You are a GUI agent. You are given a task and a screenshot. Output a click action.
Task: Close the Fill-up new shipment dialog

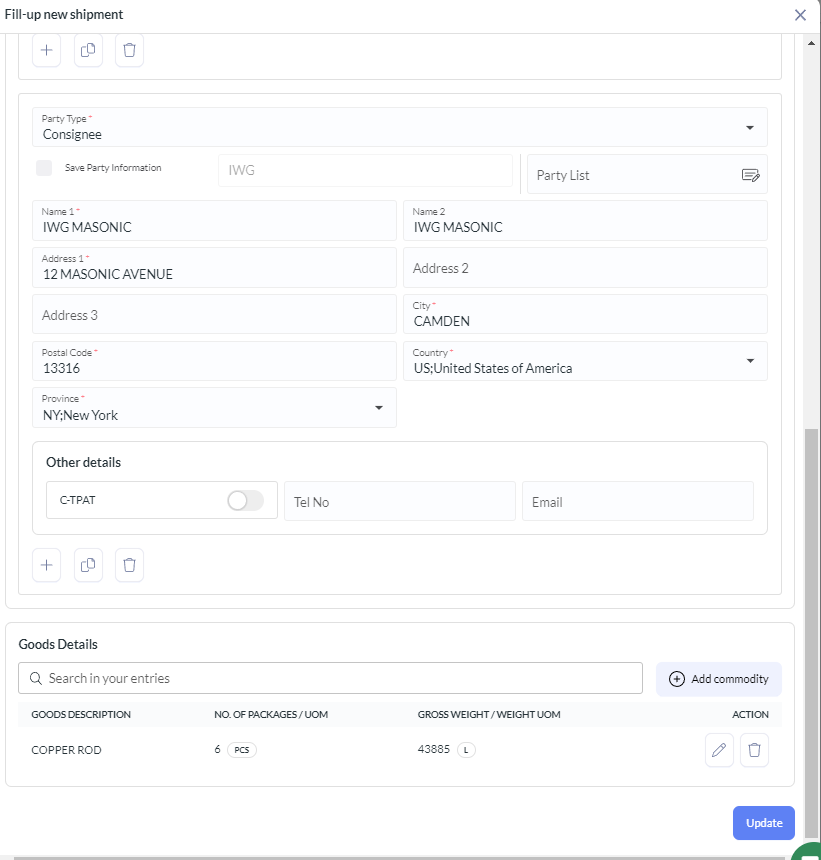pyautogui.click(x=800, y=15)
